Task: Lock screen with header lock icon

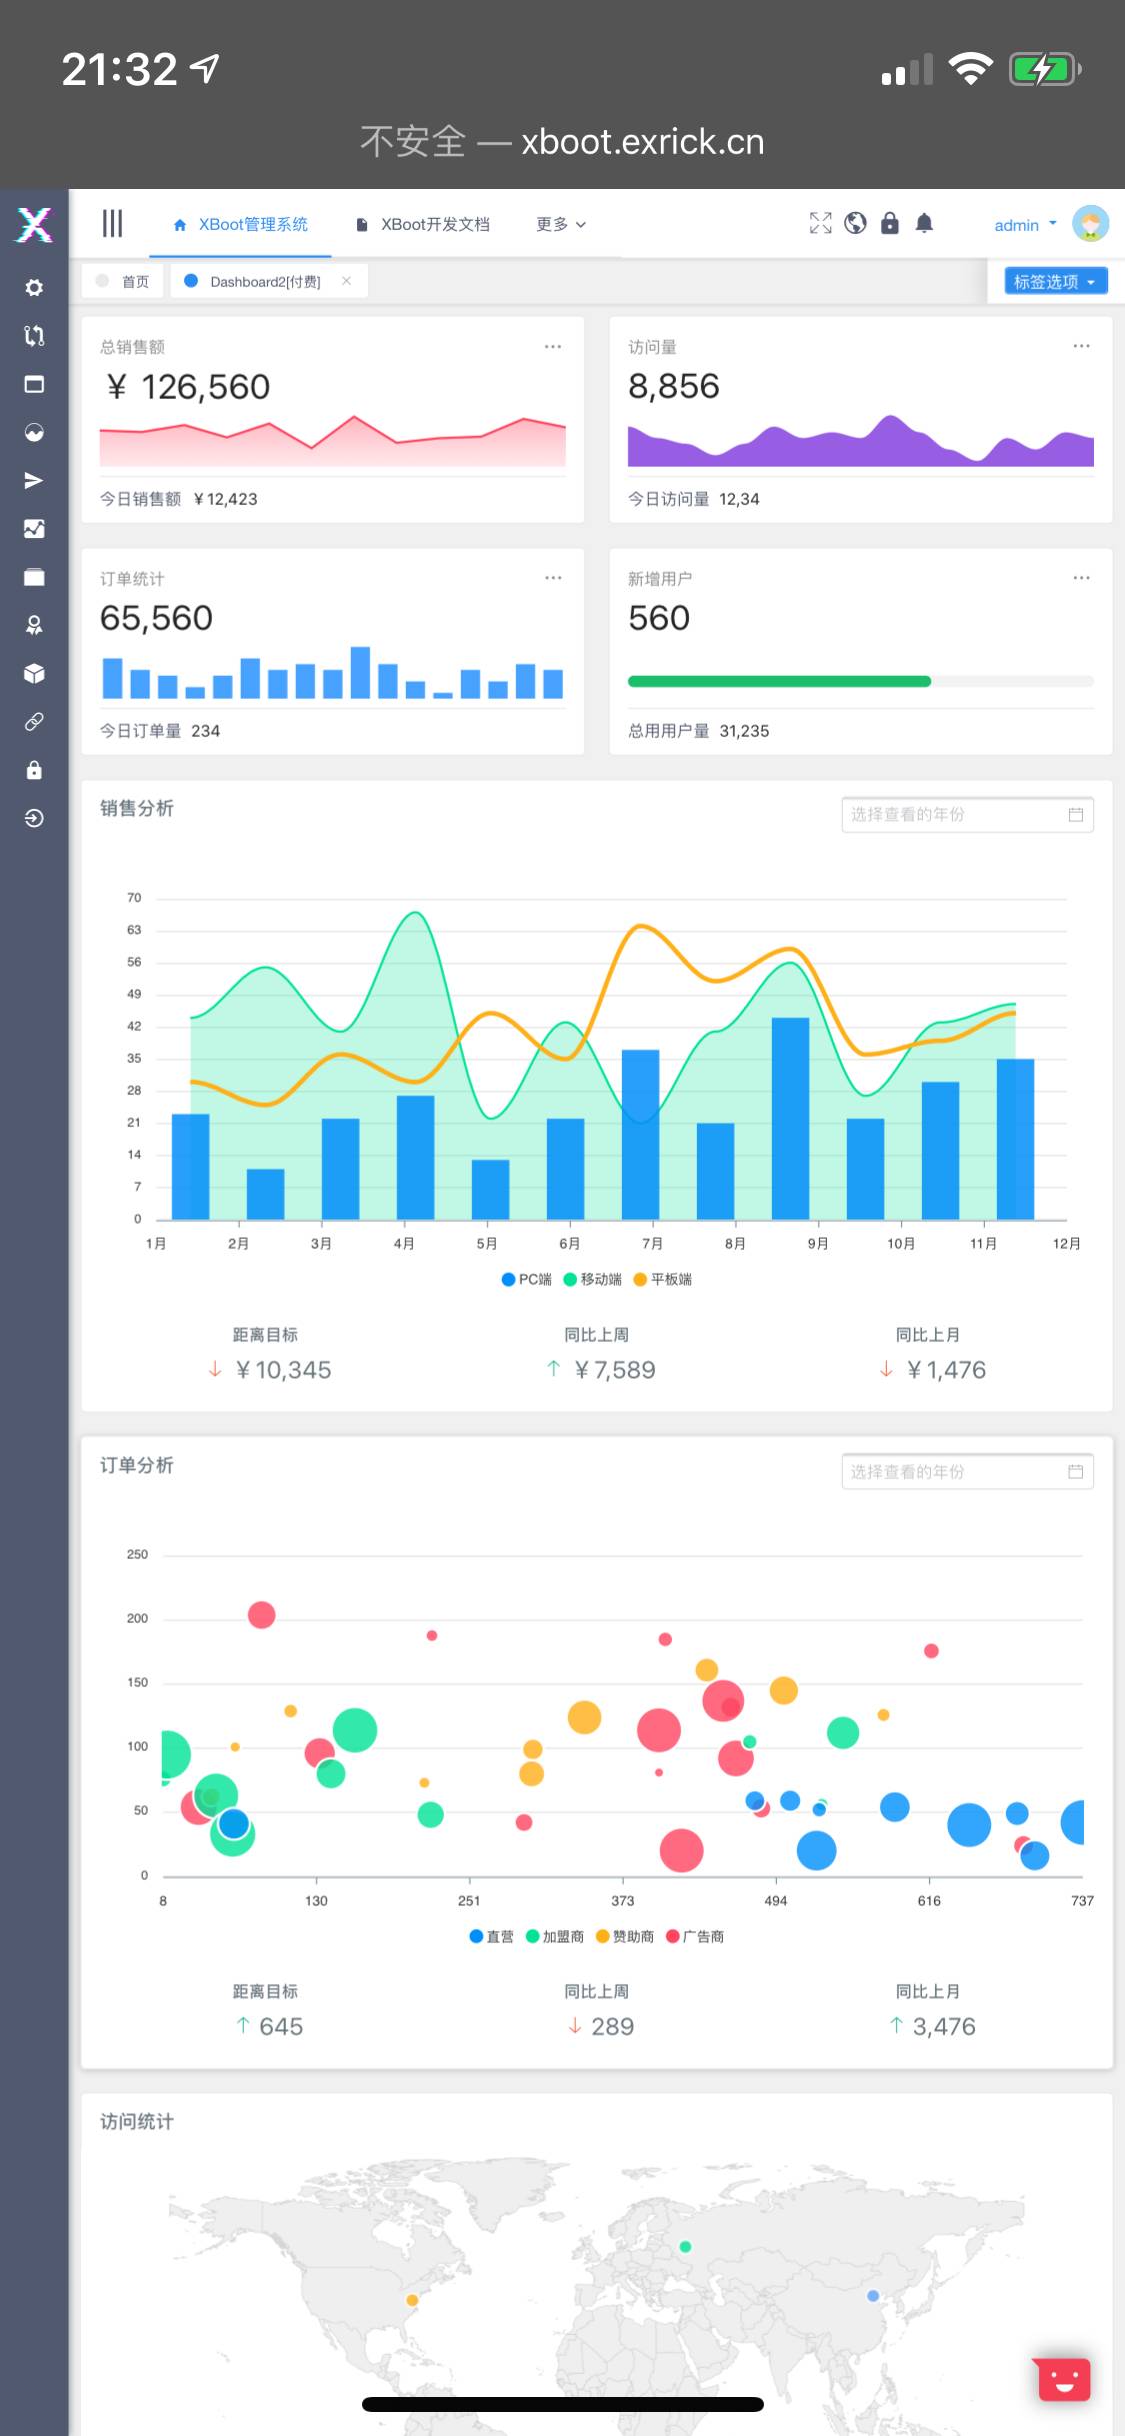Action: [890, 223]
